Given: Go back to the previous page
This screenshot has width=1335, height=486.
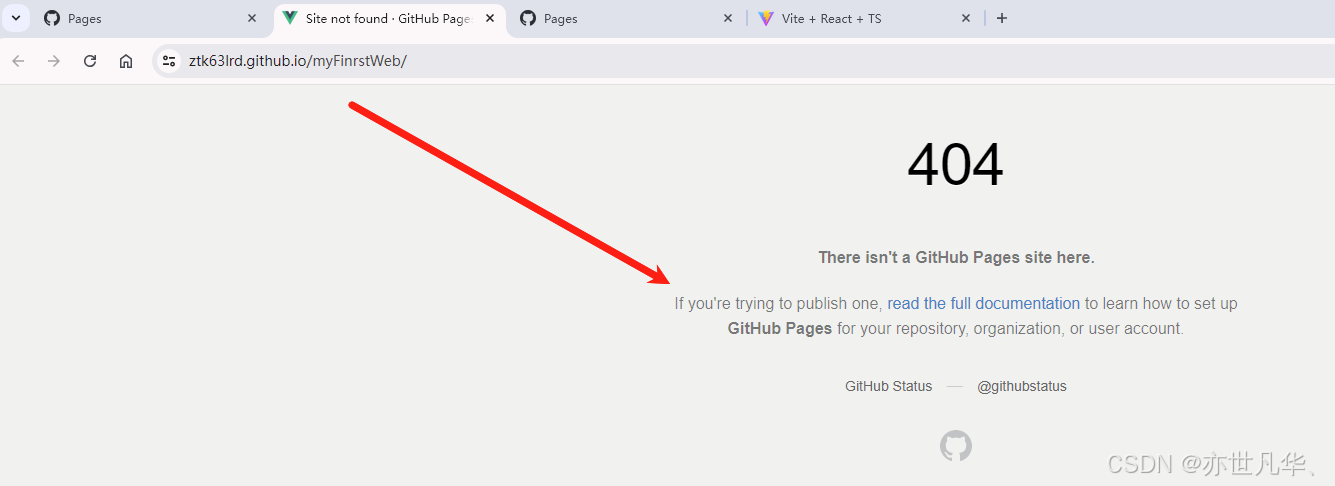Looking at the screenshot, I should coord(18,61).
